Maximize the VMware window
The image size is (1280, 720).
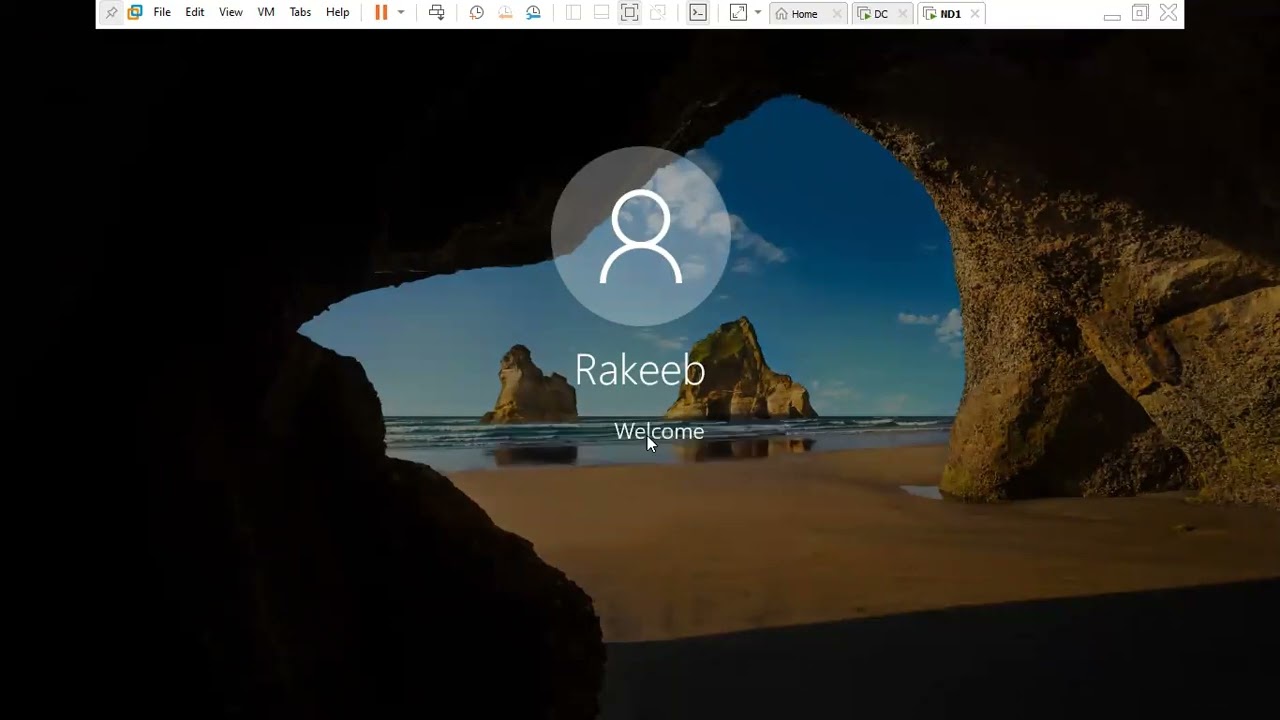pos(1140,13)
